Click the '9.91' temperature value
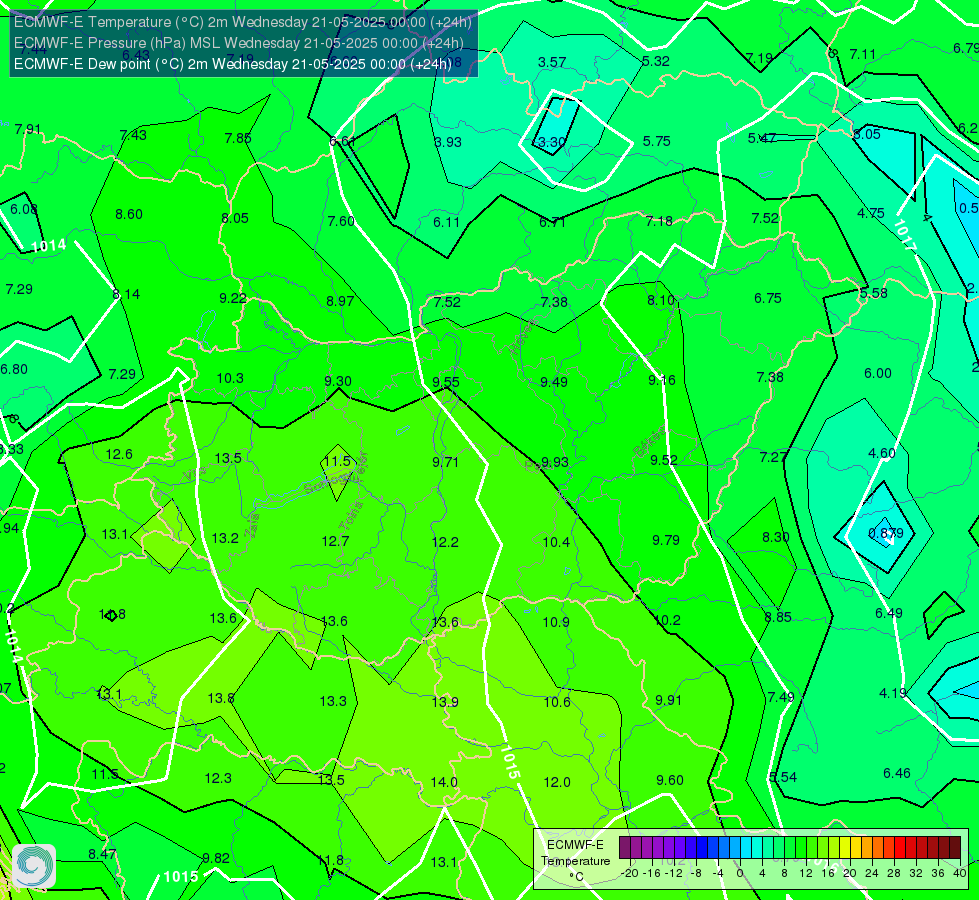 coord(669,700)
